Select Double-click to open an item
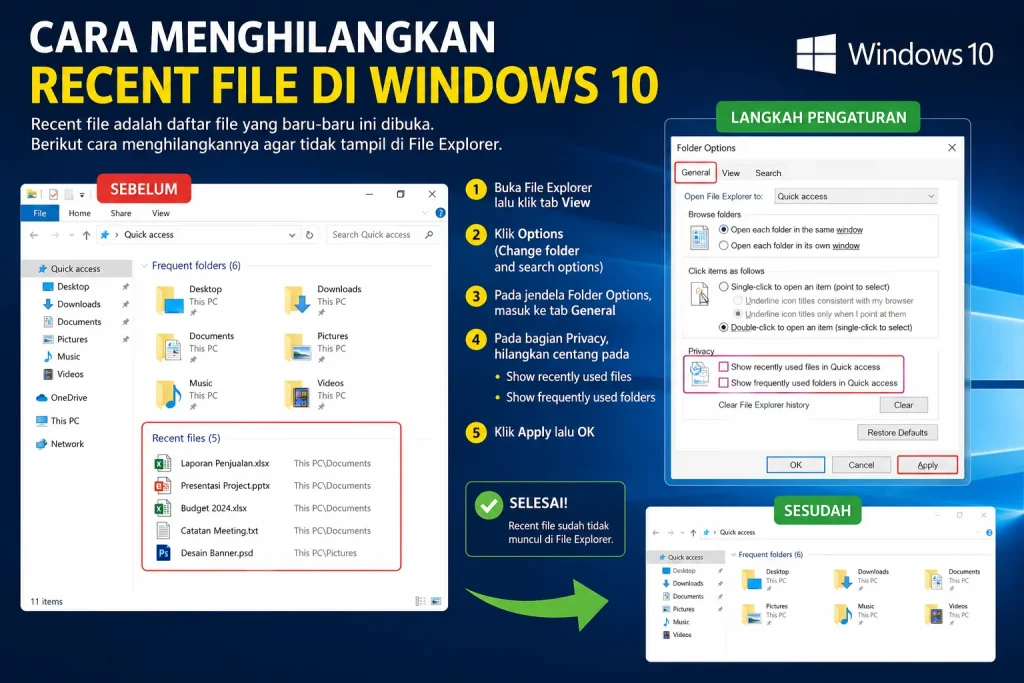 point(724,327)
